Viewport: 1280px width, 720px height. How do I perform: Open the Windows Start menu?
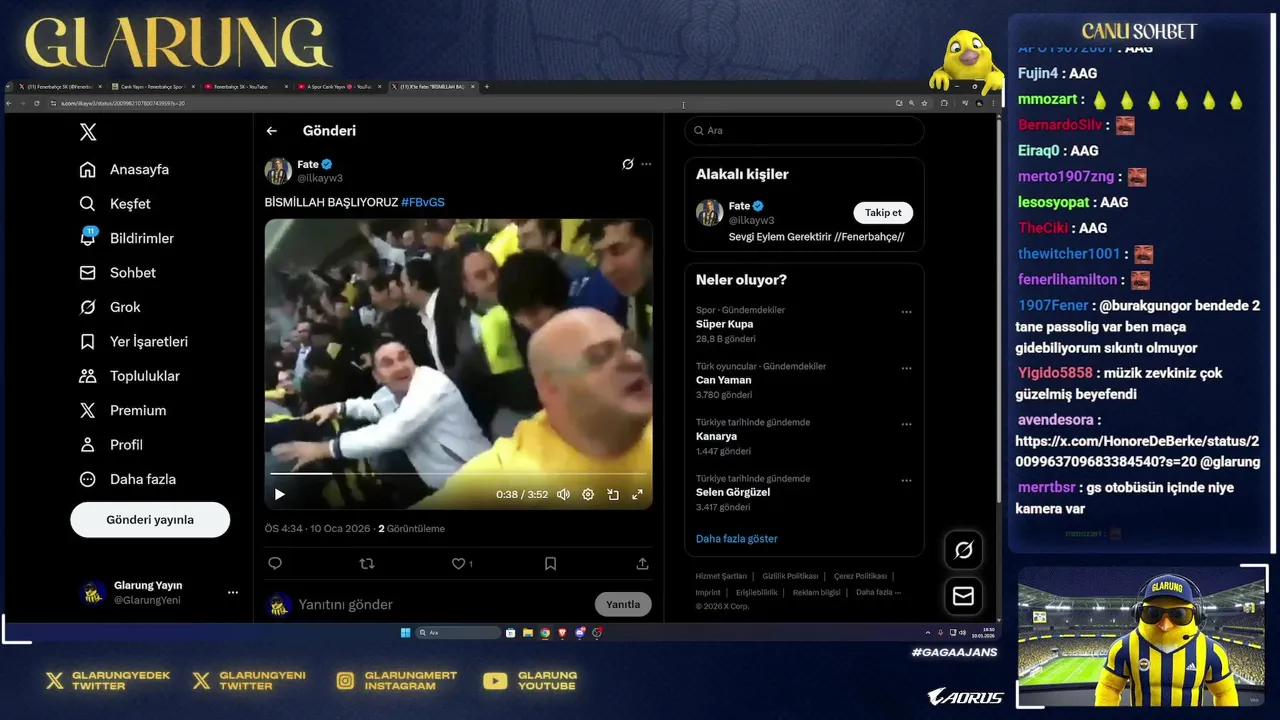click(405, 632)
